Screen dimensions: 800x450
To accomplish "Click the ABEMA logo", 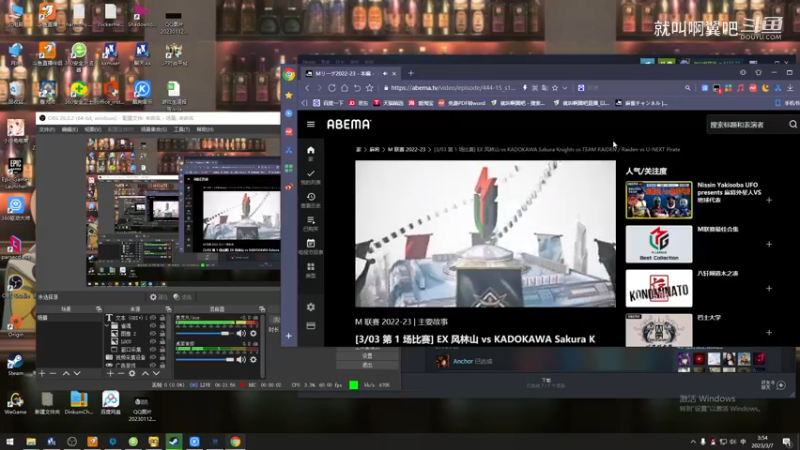I will pos(349,124).
